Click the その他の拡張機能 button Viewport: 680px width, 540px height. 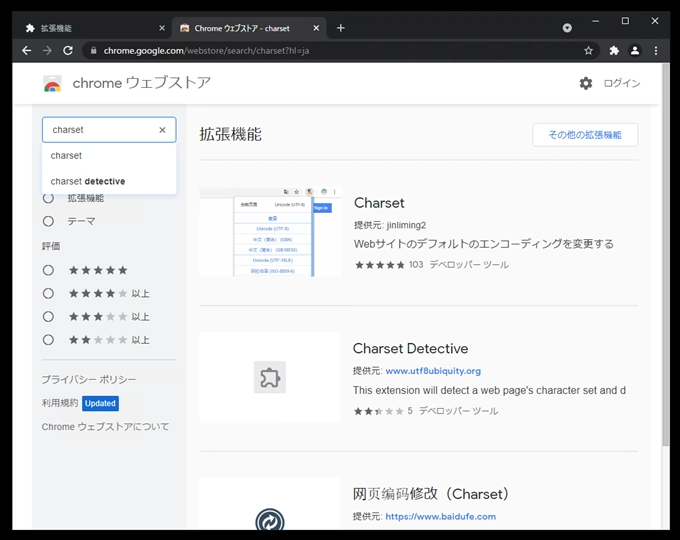[585, 135]
